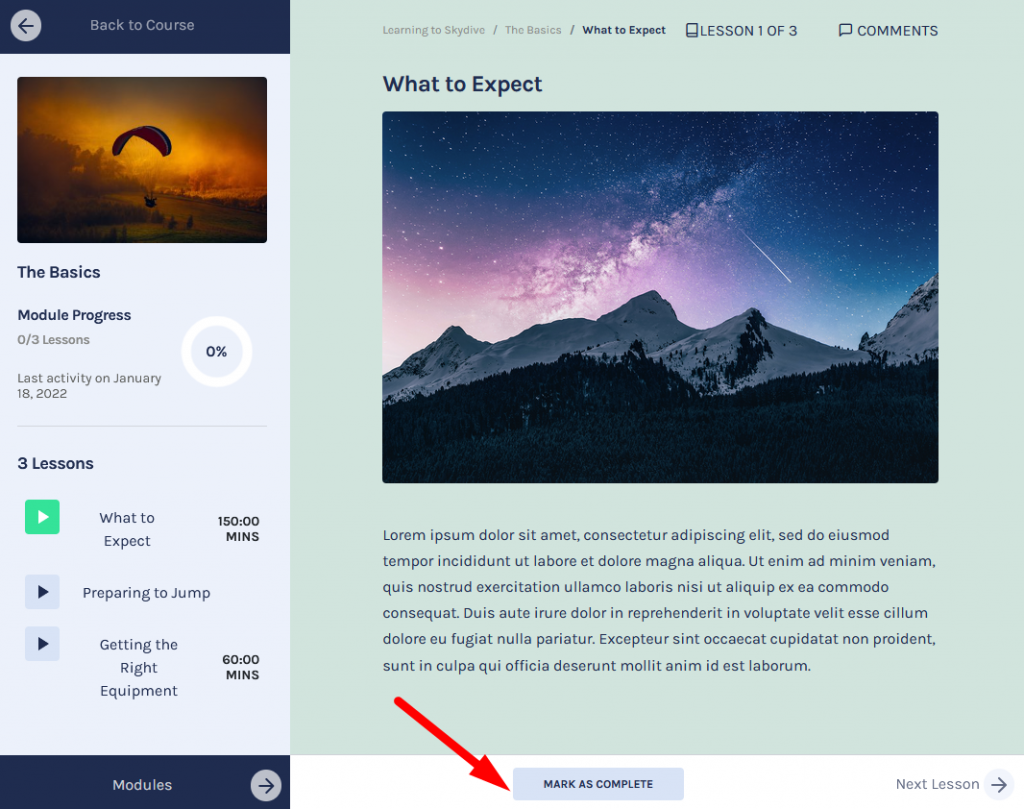This screenshot has width=1024, height=809.
Task: Click the lesson book icon
Action: click(x=692, y=31)
